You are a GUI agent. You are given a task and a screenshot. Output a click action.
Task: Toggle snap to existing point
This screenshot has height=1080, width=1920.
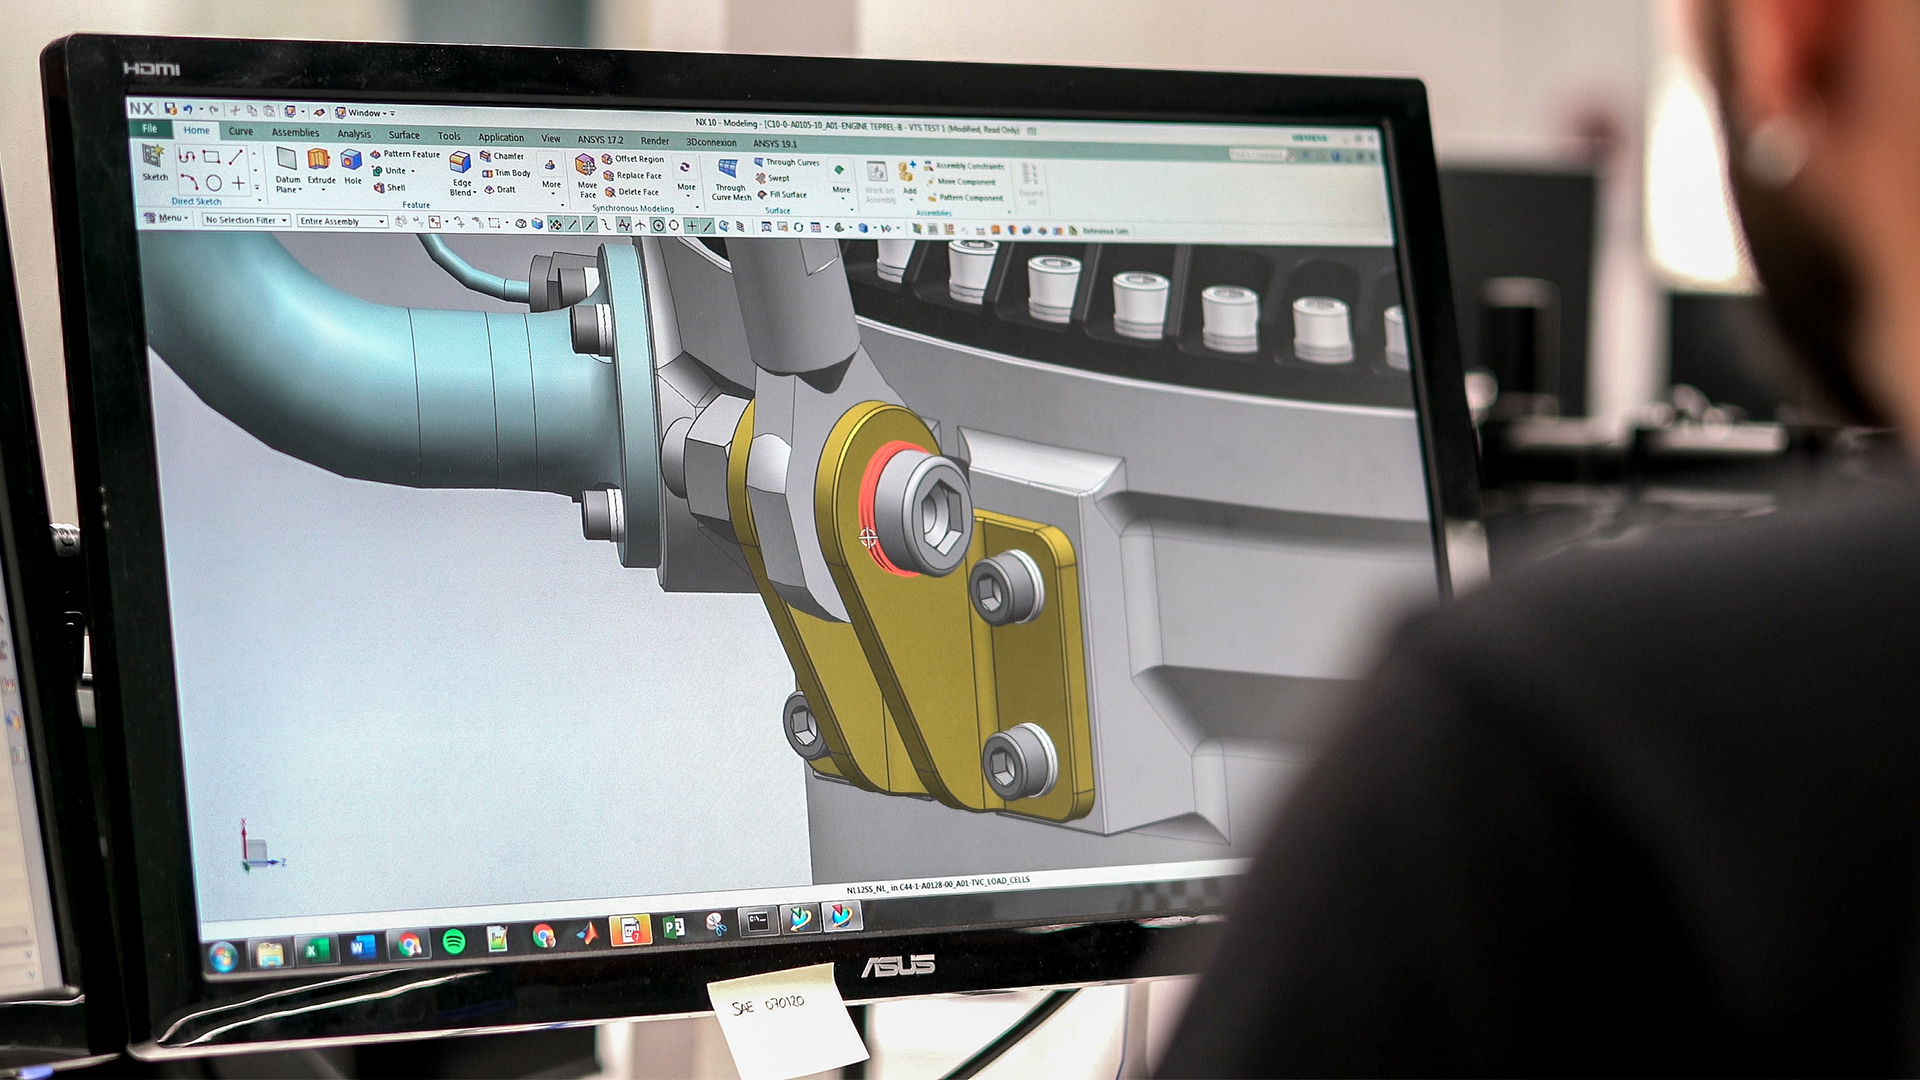692,226
